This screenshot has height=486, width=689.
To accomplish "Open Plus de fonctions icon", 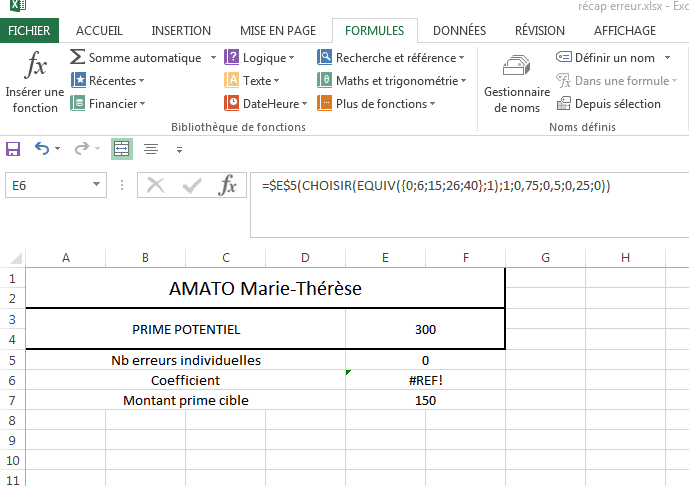I will (325, 104).
